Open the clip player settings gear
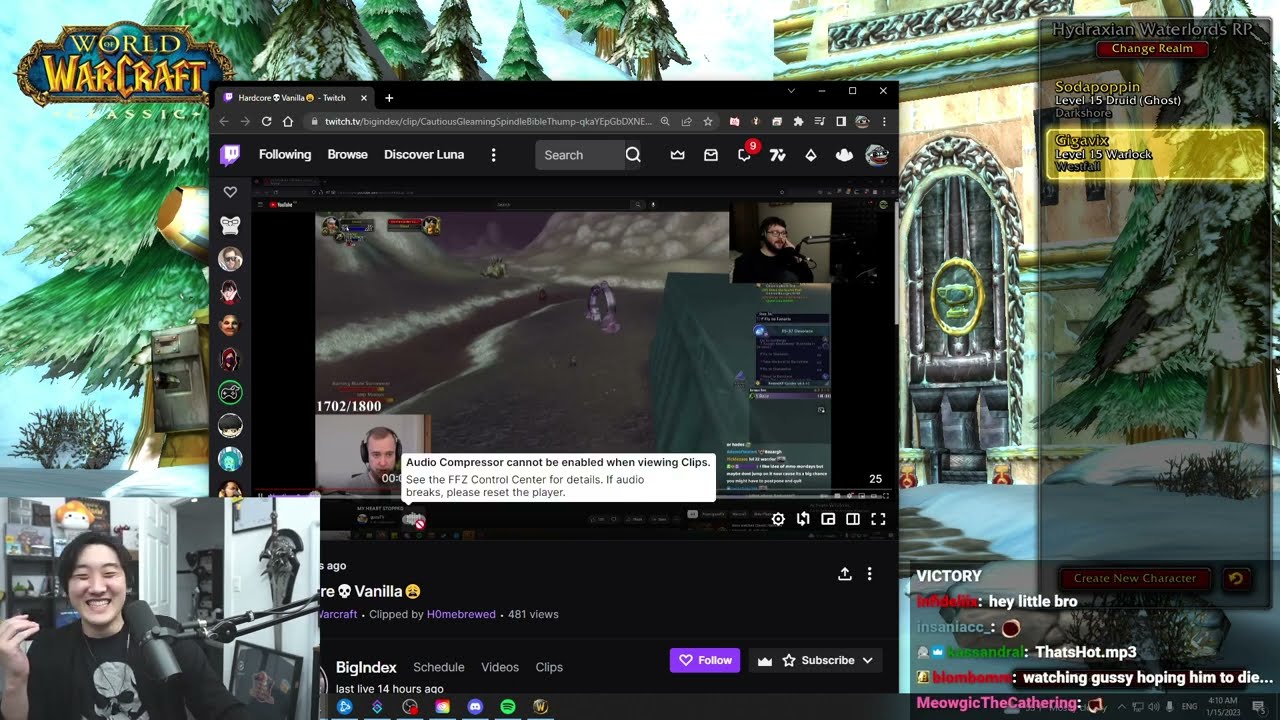Image resolution: width=1280 pixels, height=720 pixels. tap(778, 519)
